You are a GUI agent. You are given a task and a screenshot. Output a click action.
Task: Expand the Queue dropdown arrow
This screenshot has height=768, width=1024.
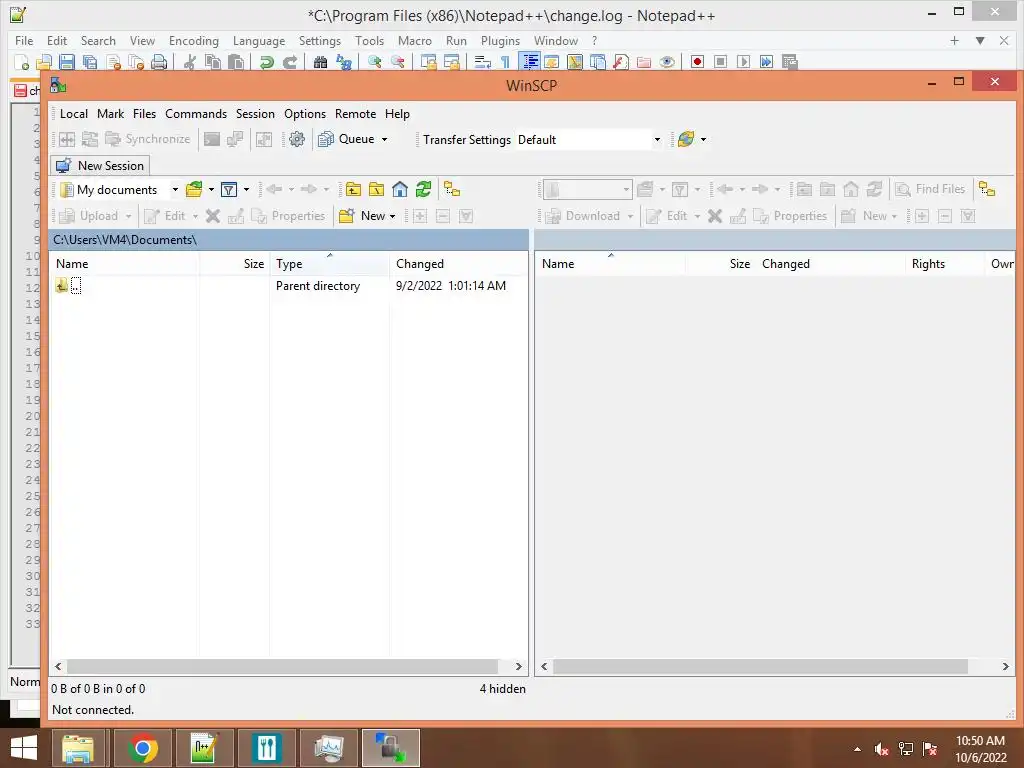coord(385,139)
